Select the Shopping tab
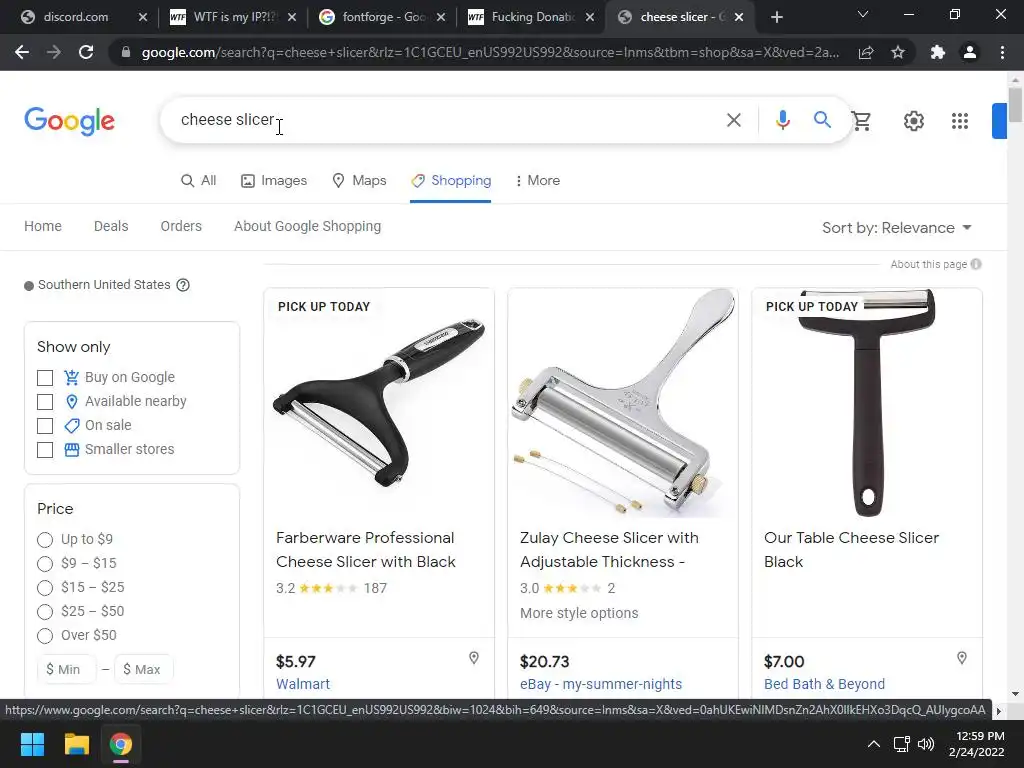1024x768 pixels. 451,180
